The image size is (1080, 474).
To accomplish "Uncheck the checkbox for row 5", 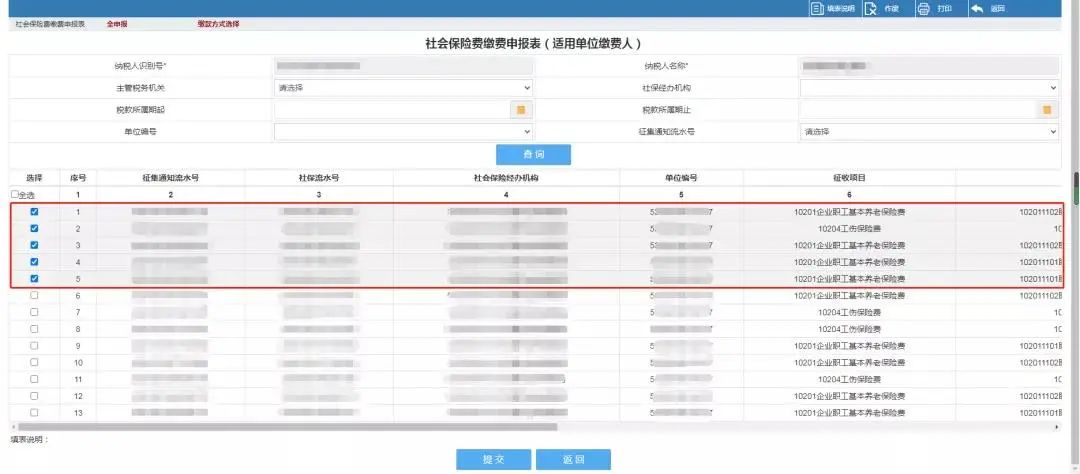I will point(34,279).
